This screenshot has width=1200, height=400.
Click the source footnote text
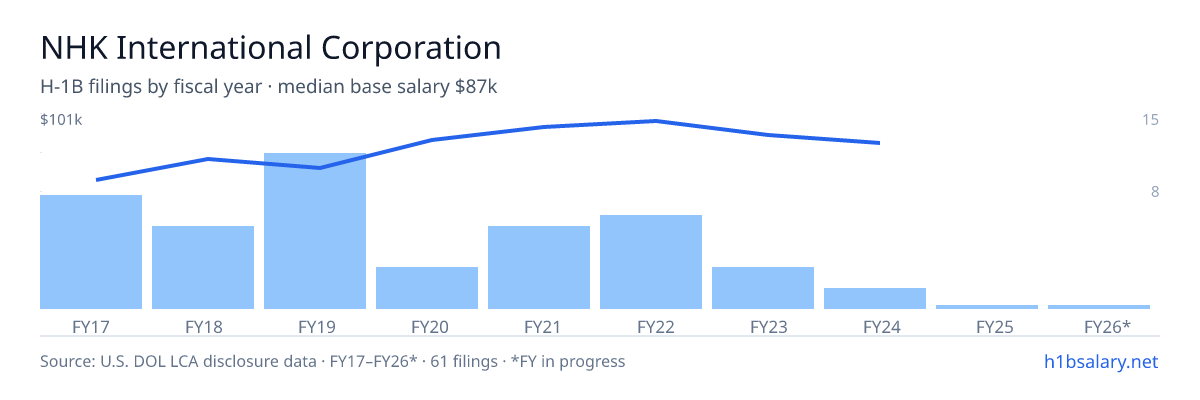pos(332,361)
